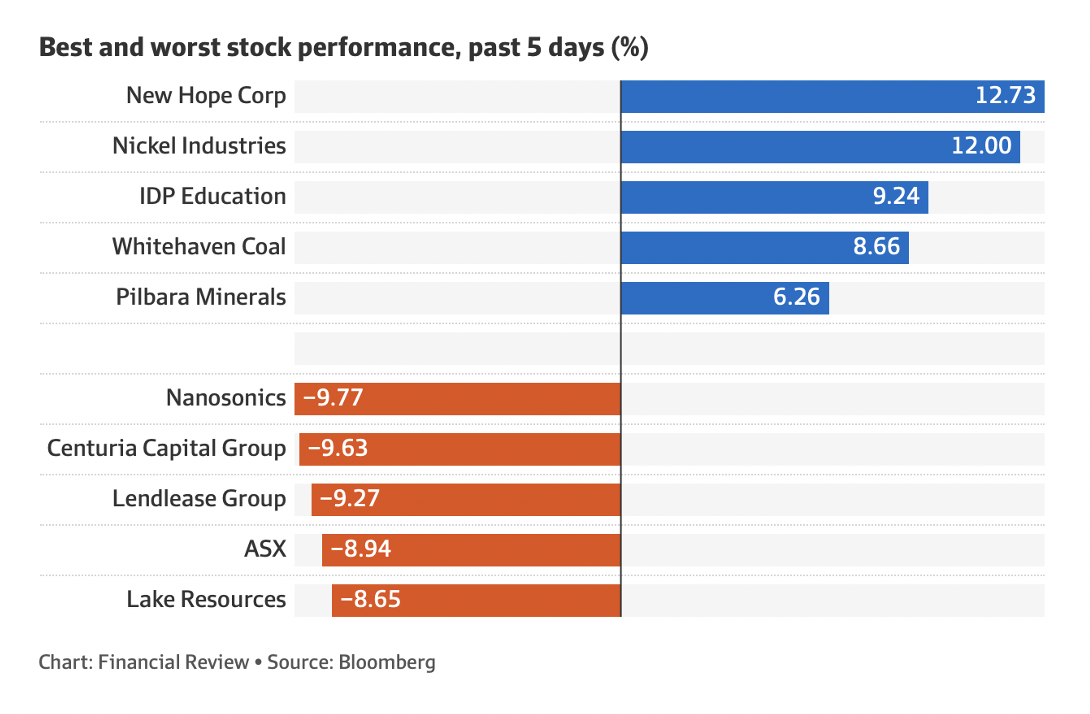Click the chart title text

pos(343,47)
